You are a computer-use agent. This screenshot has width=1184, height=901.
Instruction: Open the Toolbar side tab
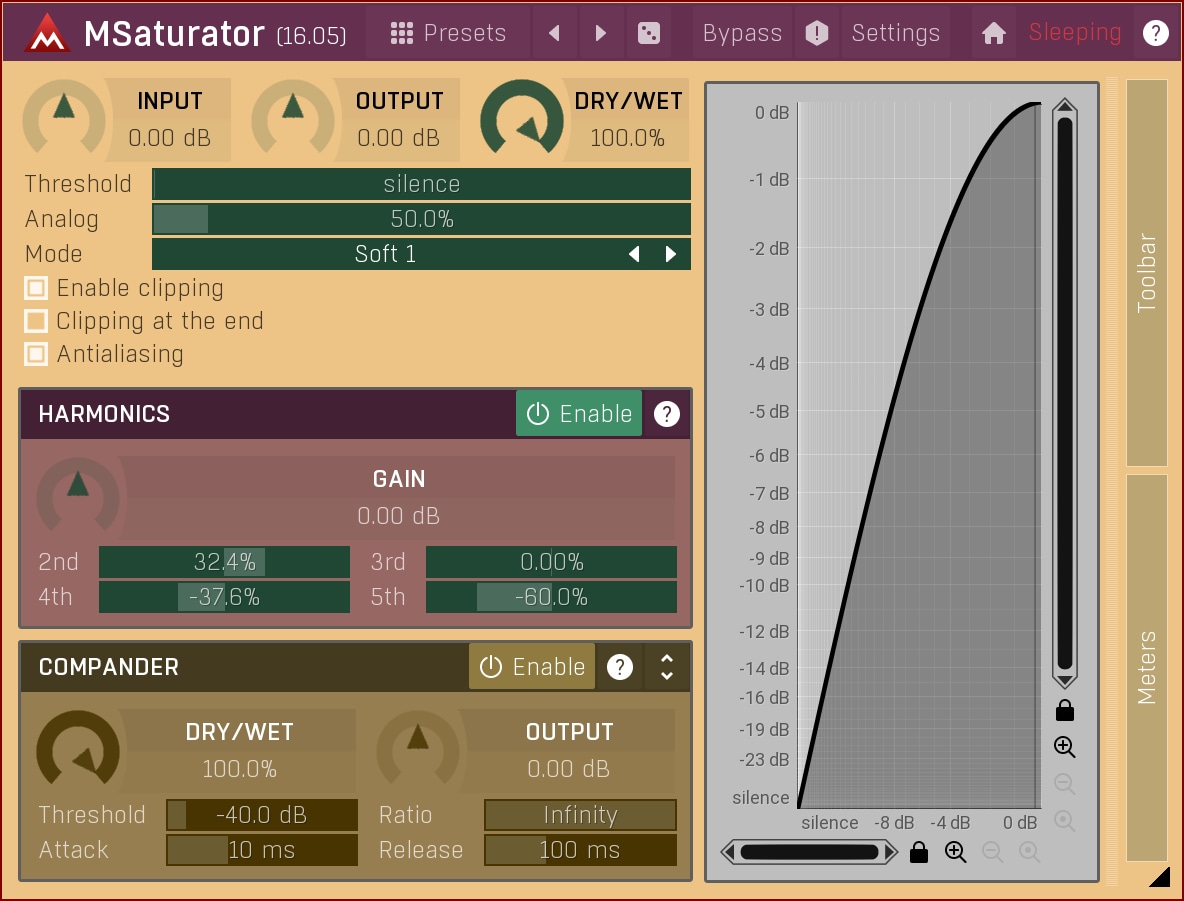(x=1147, y=273)
